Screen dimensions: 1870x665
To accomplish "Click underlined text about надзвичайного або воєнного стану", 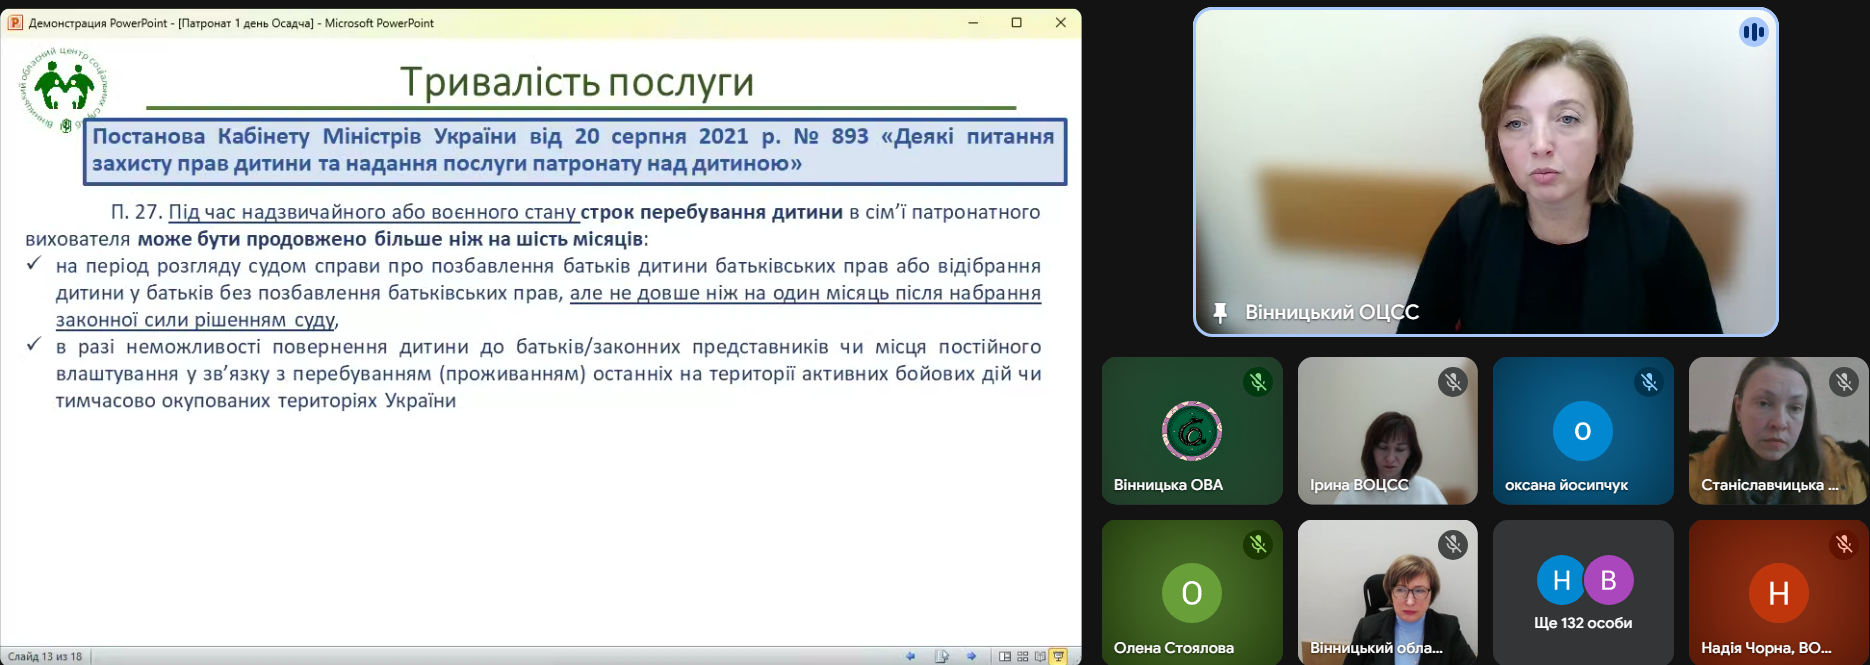I will (372, 212).
